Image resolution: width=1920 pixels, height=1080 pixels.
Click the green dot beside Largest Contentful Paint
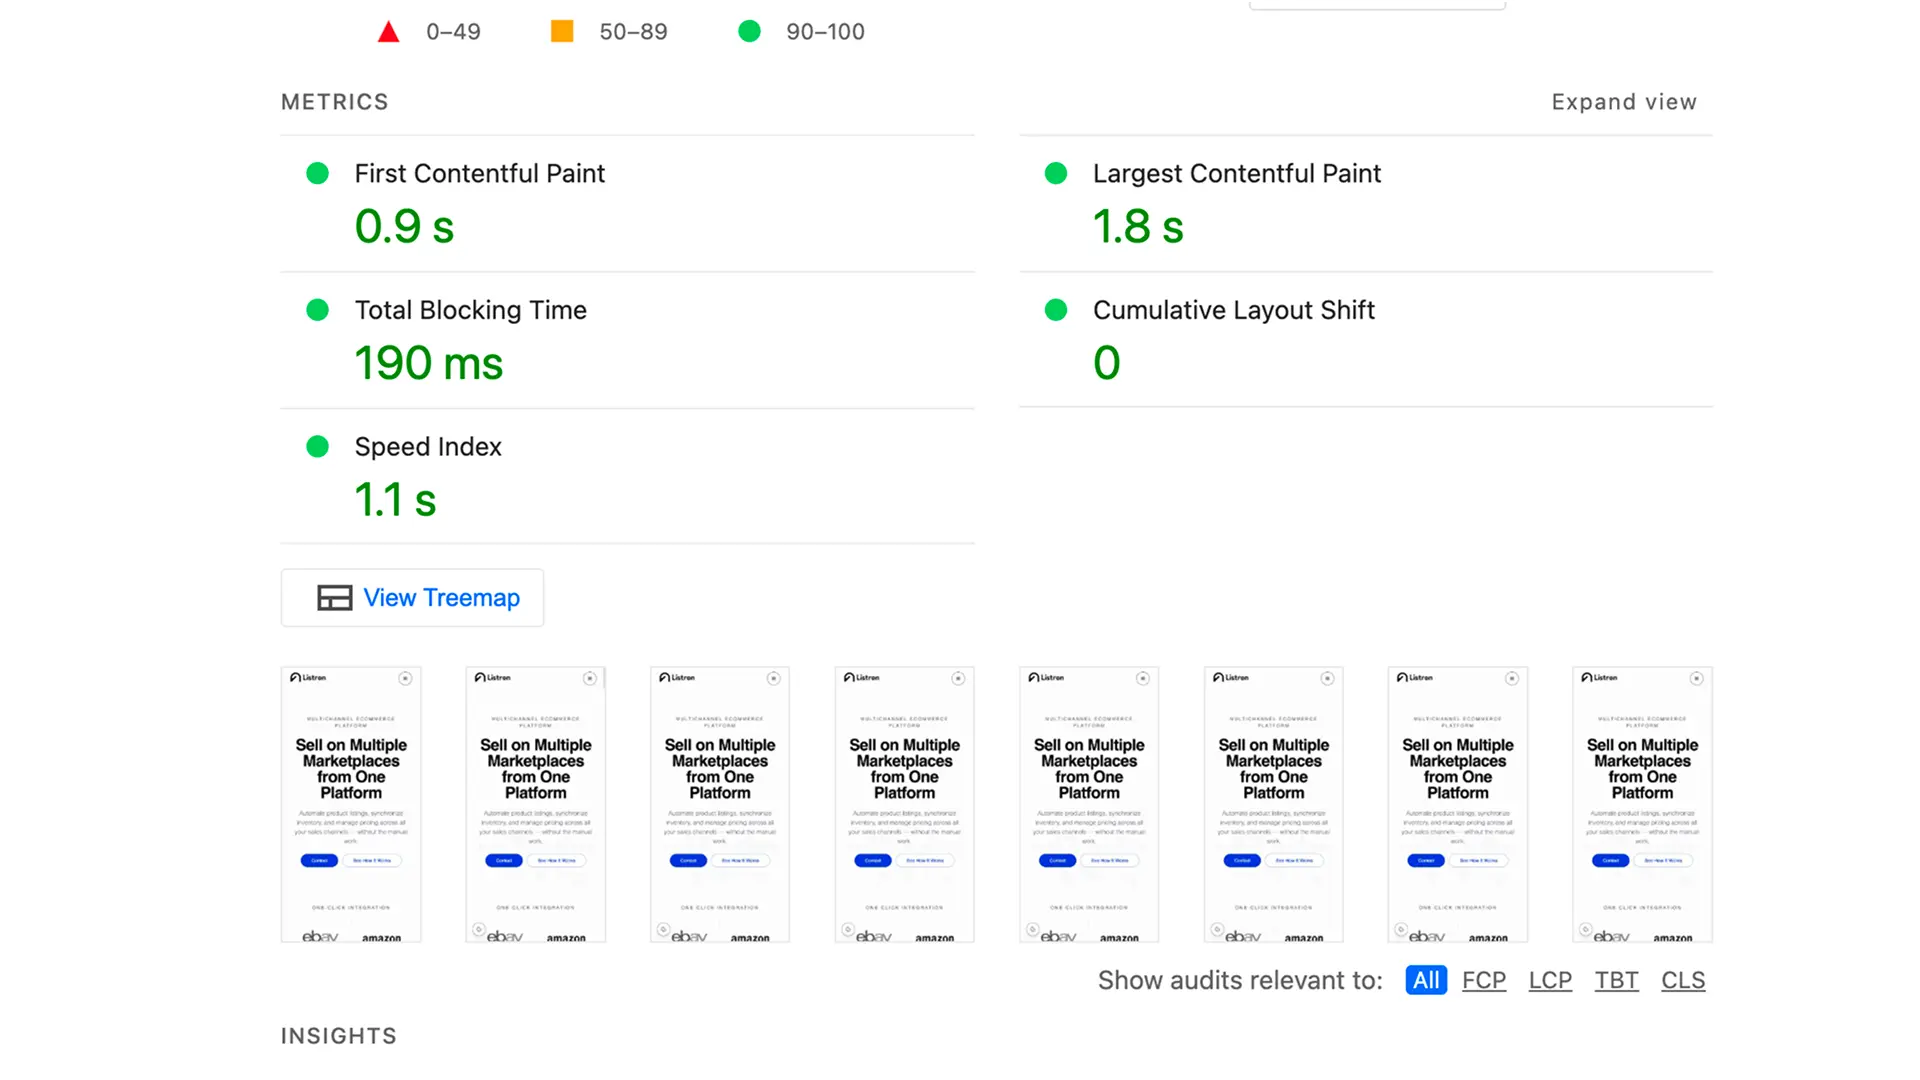pos(1055,173)
